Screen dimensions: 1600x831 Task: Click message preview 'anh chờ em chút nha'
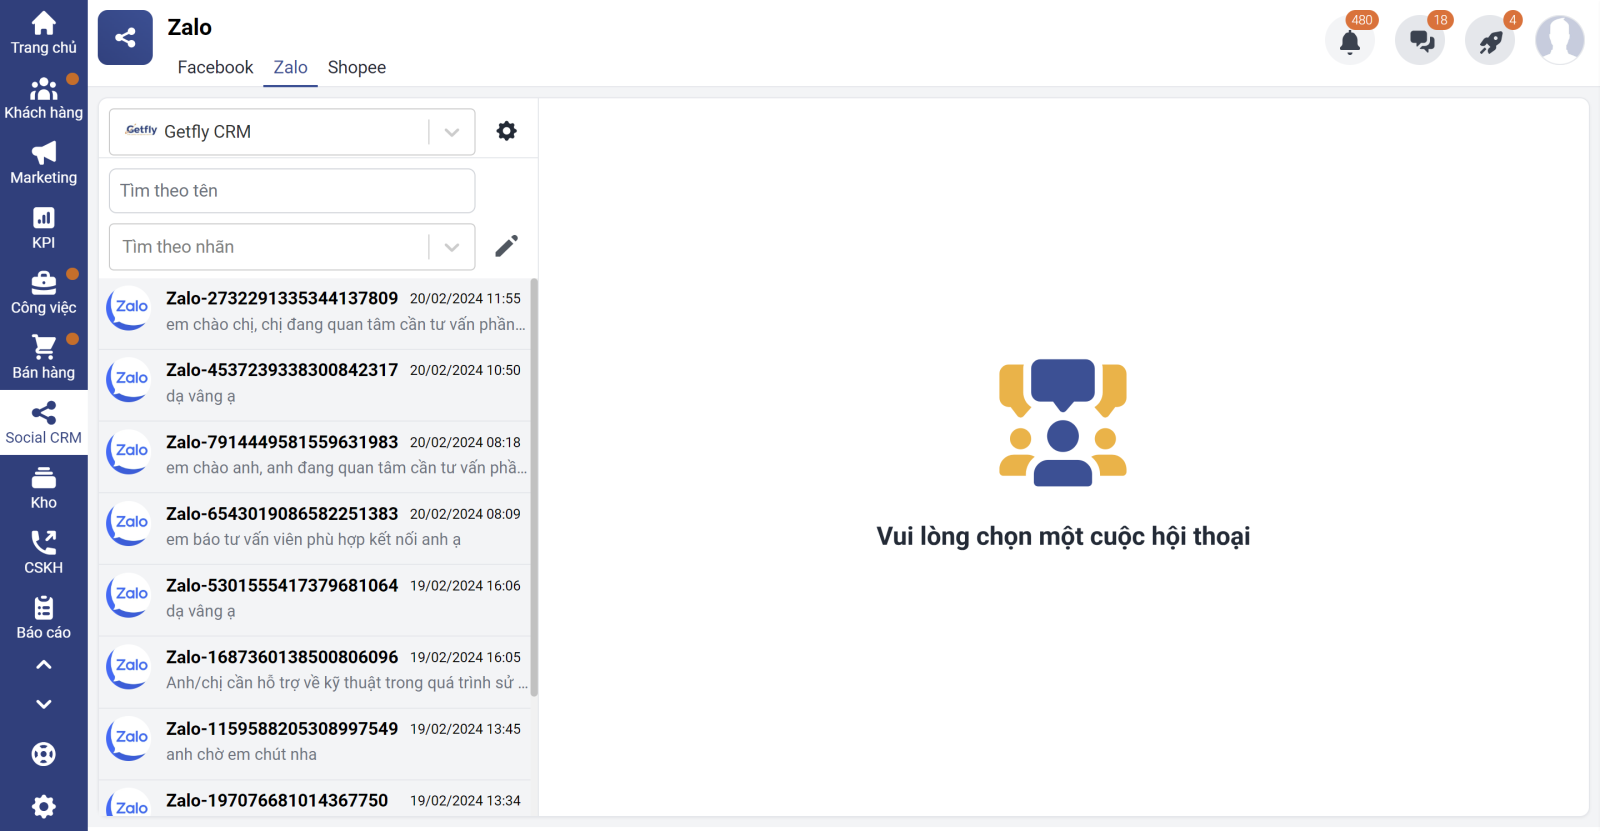[241, 755]
